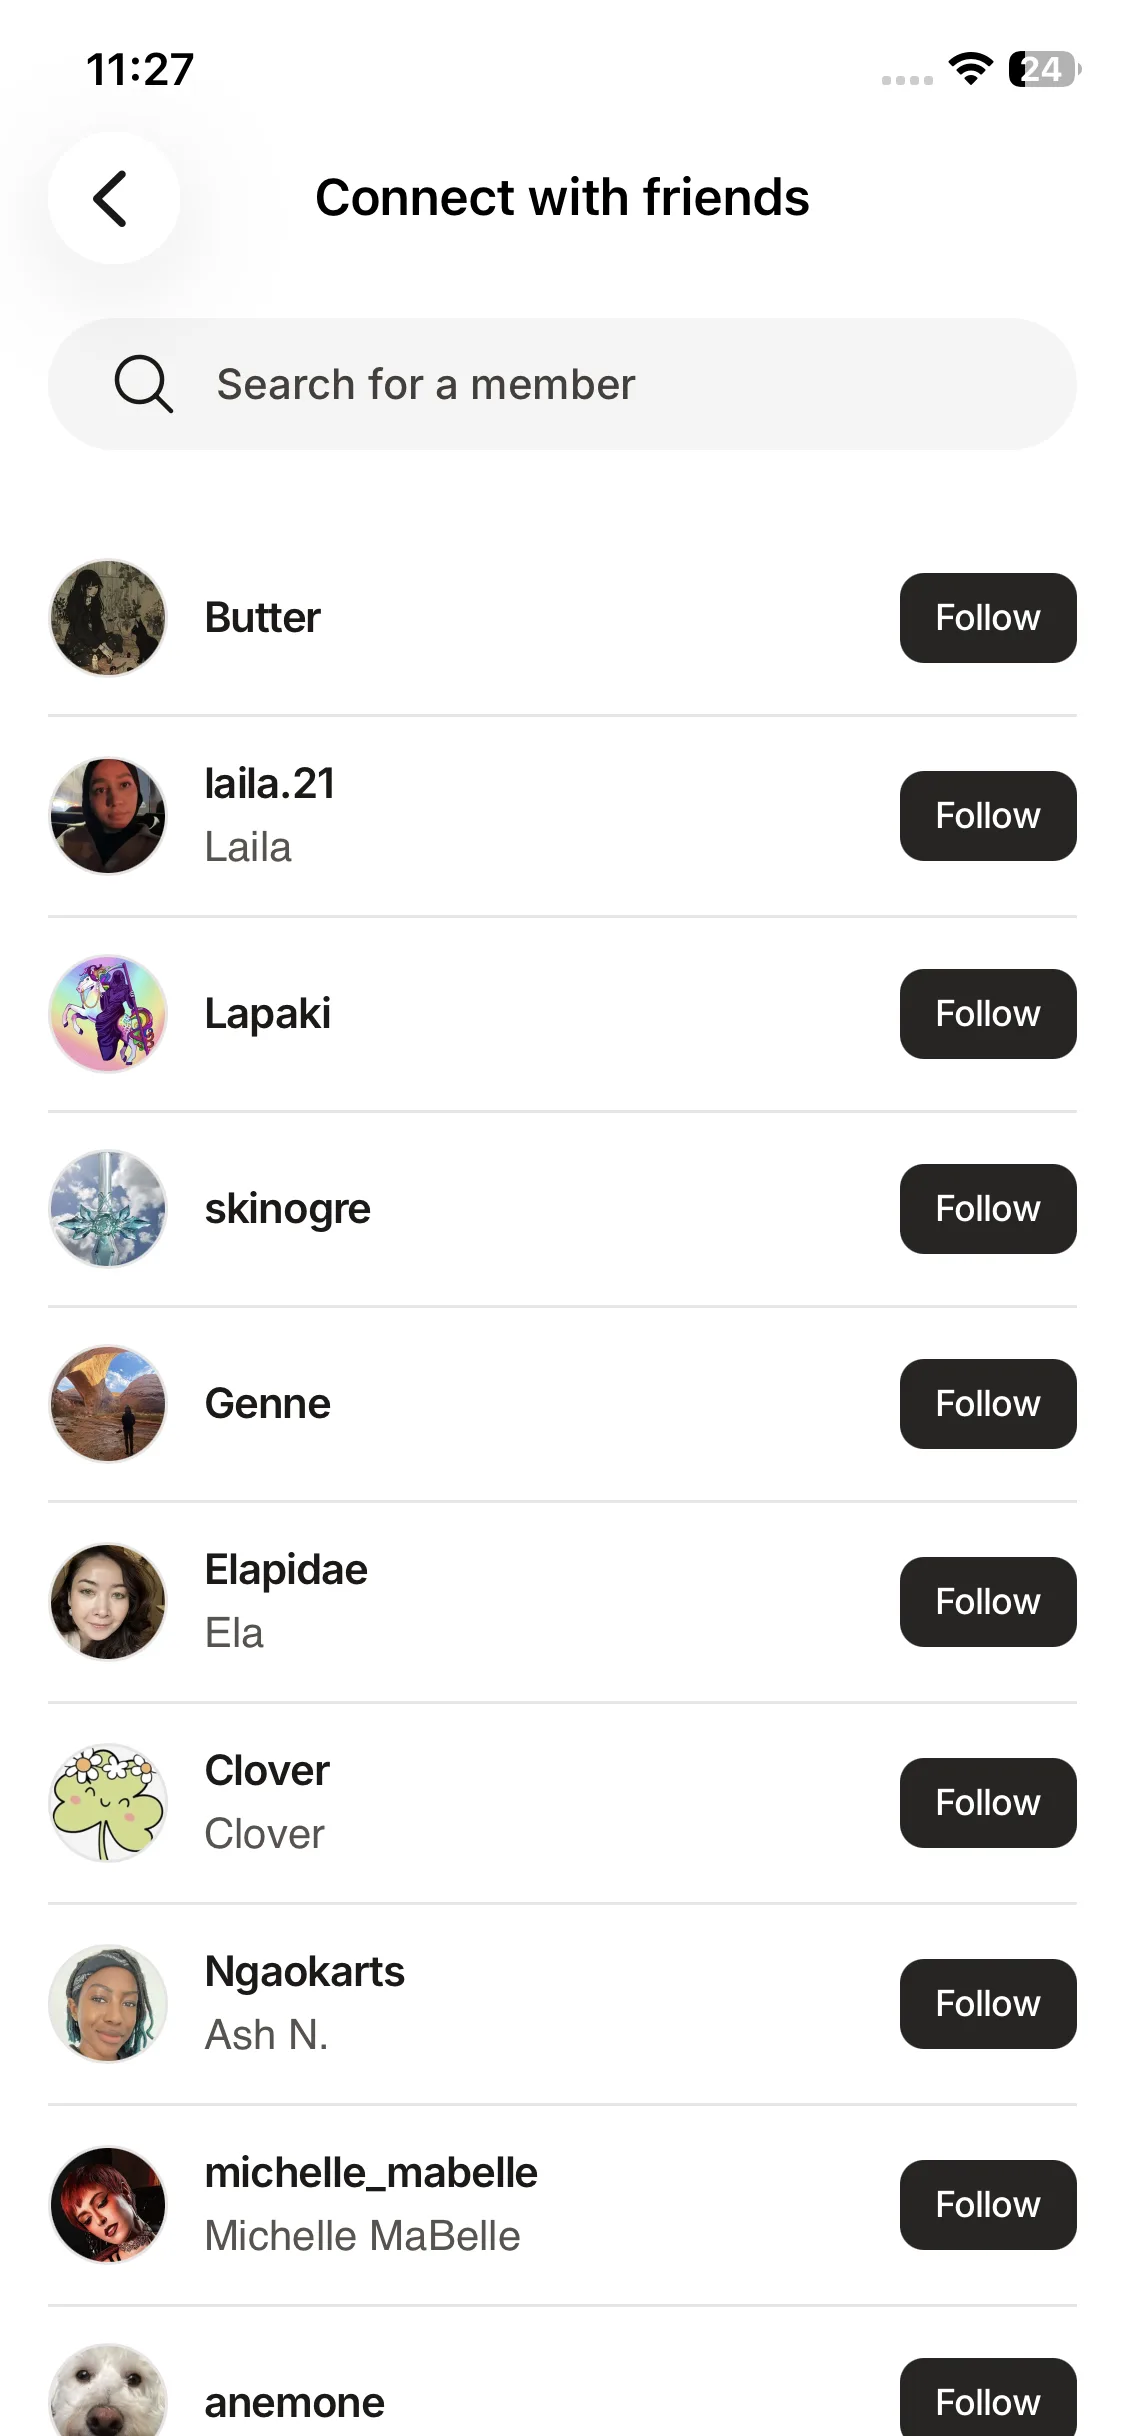Screen dimensions: 1125x2436
Task: View Lapaki's unicorn avatar
Action: click(108, 1014)
